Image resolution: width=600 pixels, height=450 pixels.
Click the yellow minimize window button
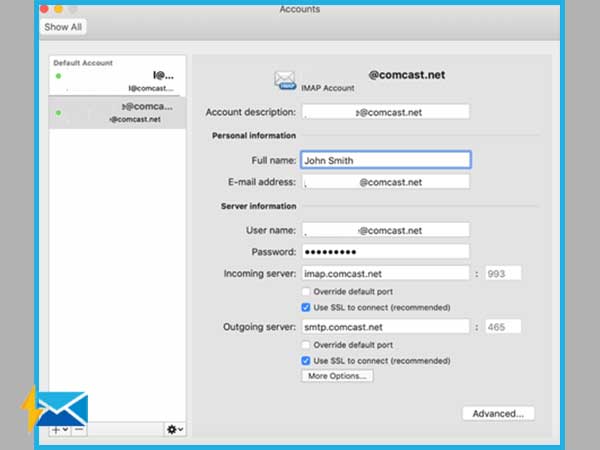59,8
